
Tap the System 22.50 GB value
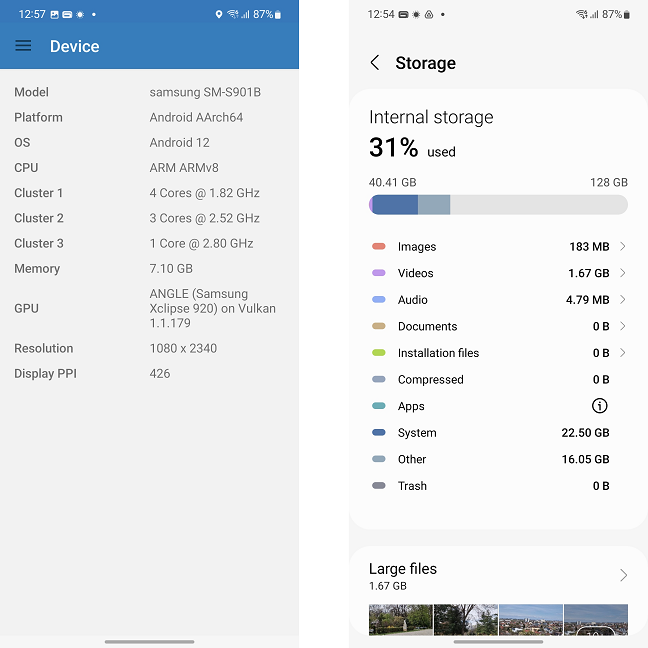585,433
